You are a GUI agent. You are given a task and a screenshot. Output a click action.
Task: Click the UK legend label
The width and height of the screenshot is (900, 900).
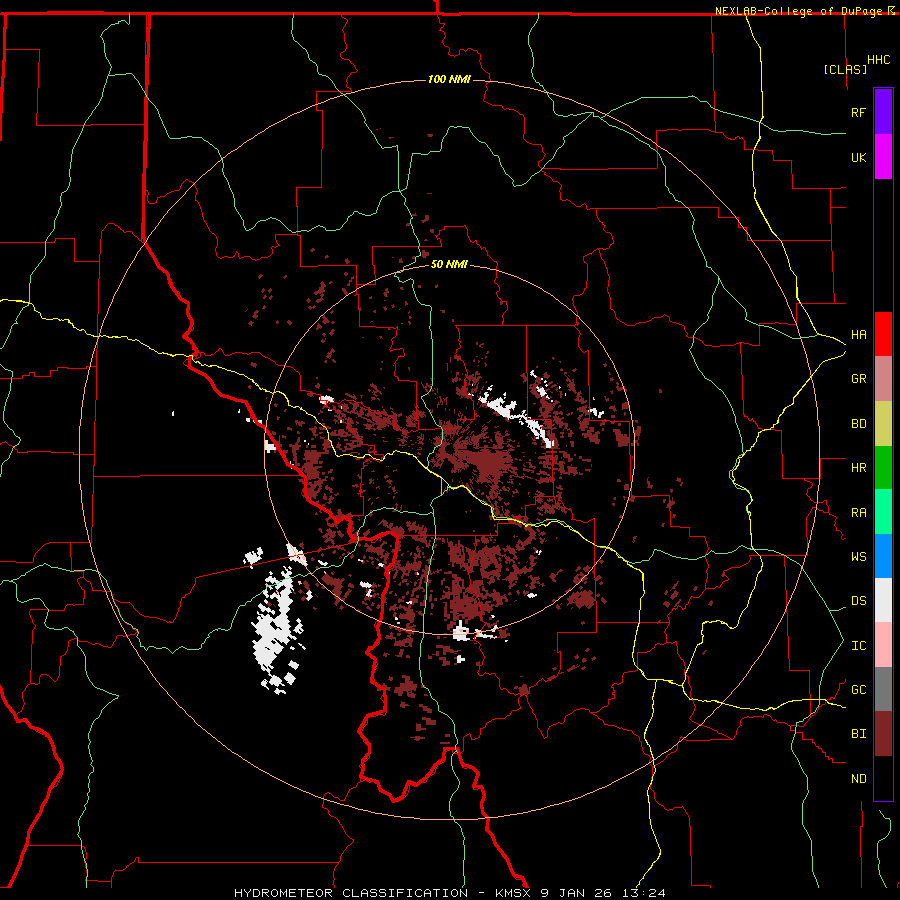coord(858,158)
